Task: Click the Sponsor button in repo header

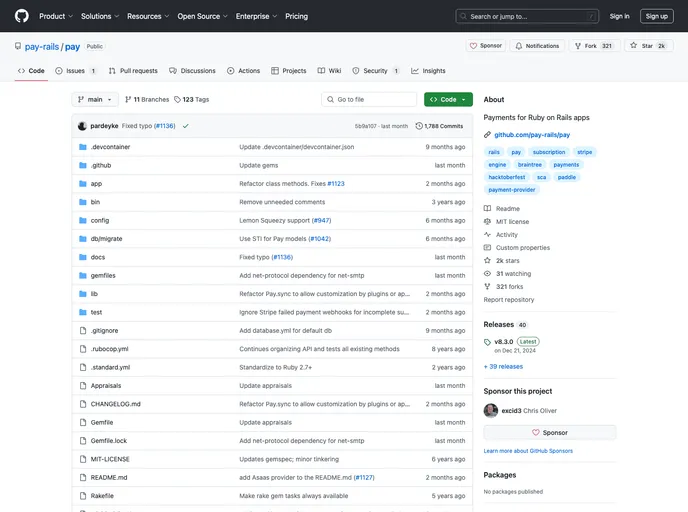Action: pyautogui.click(x=486, y=46)
